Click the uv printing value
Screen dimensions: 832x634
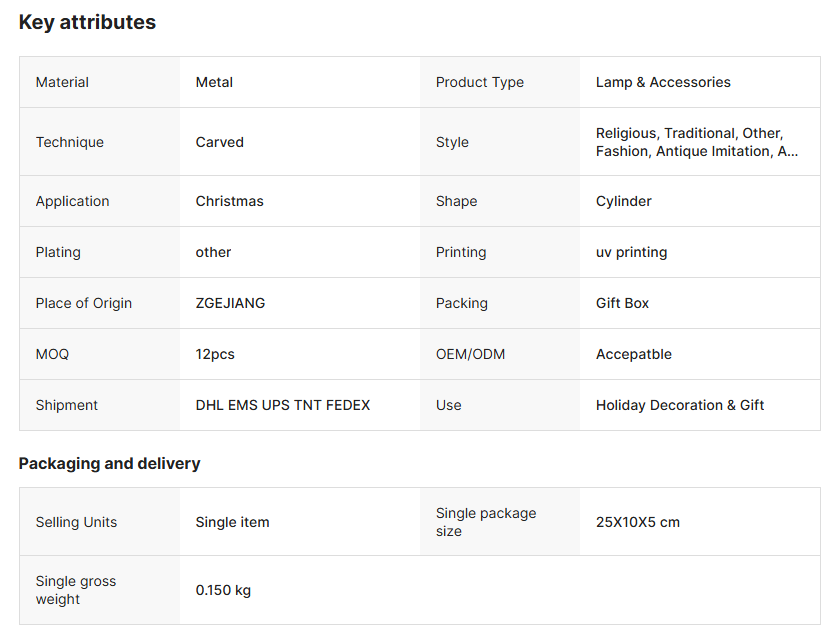pyautogui.click(x=631, y=252)
